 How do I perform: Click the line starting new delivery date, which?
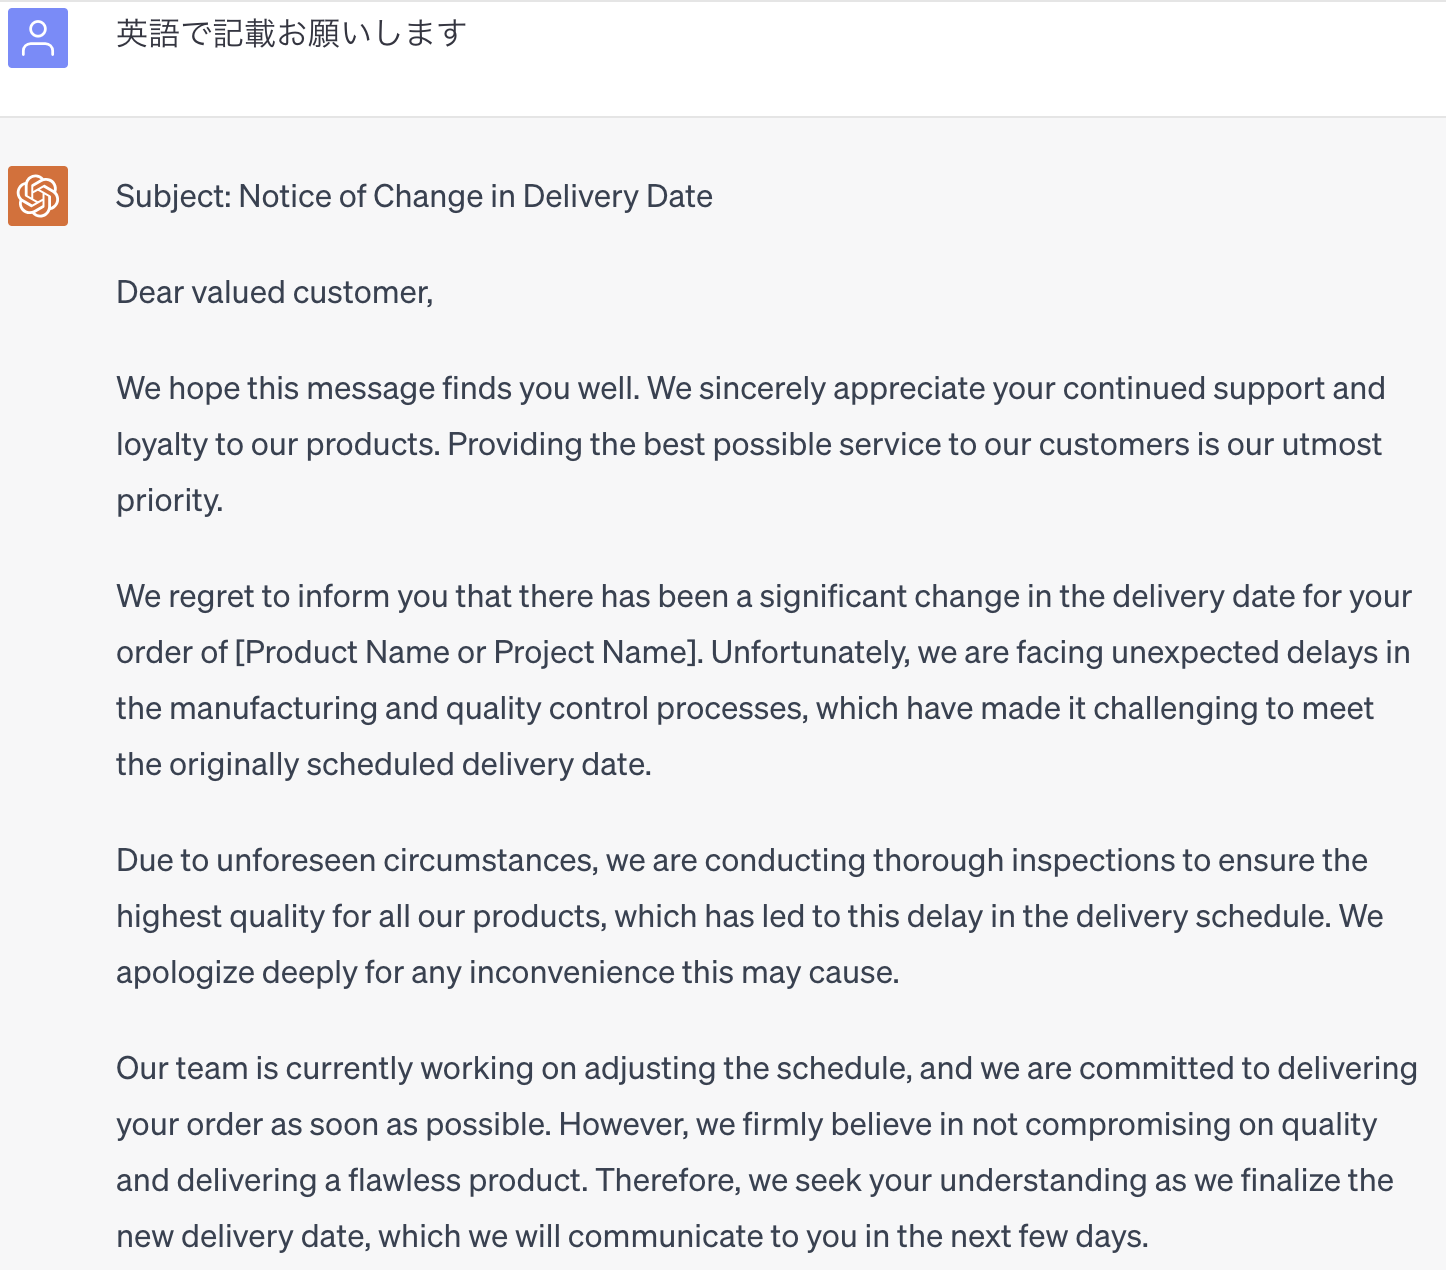click(632, 1236)
